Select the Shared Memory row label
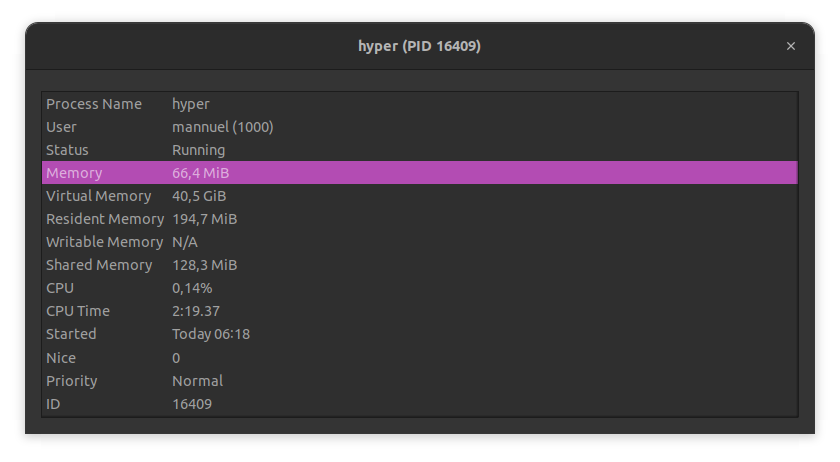This screenshot has width=840, height=462. [99, 265]
